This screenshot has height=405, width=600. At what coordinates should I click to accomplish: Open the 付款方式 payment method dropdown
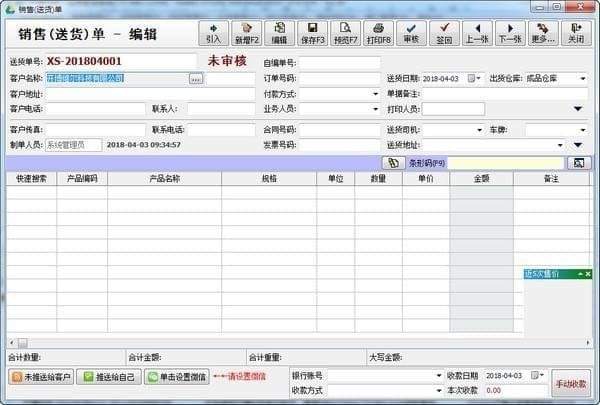click(x=376, y=93)
